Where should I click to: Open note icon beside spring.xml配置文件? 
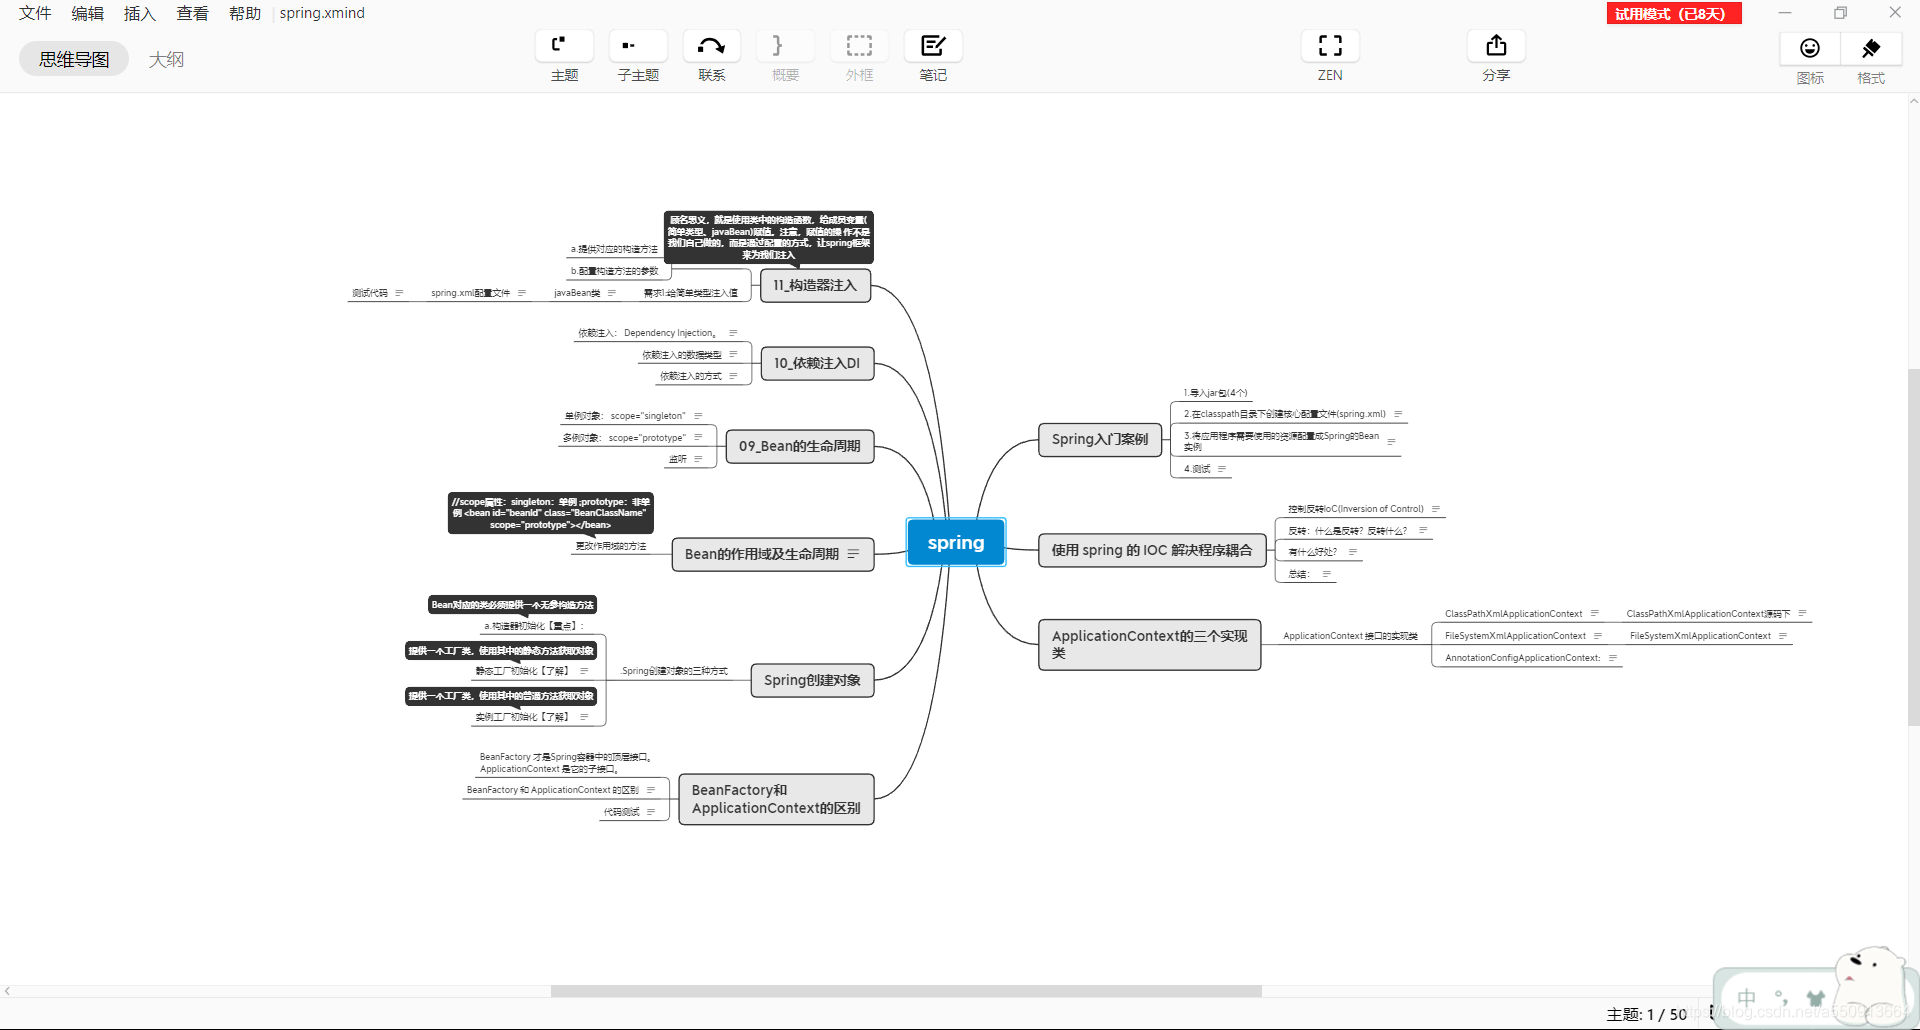click(x=521, y=293)
